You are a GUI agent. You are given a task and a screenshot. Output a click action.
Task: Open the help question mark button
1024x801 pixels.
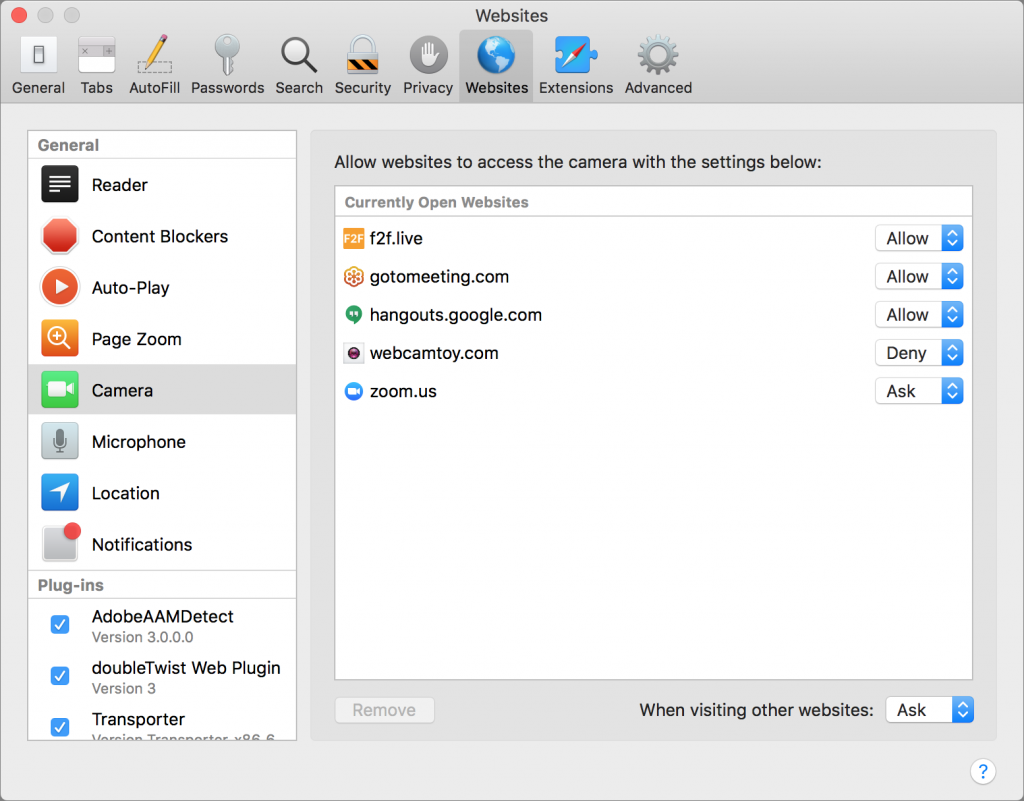983,771
